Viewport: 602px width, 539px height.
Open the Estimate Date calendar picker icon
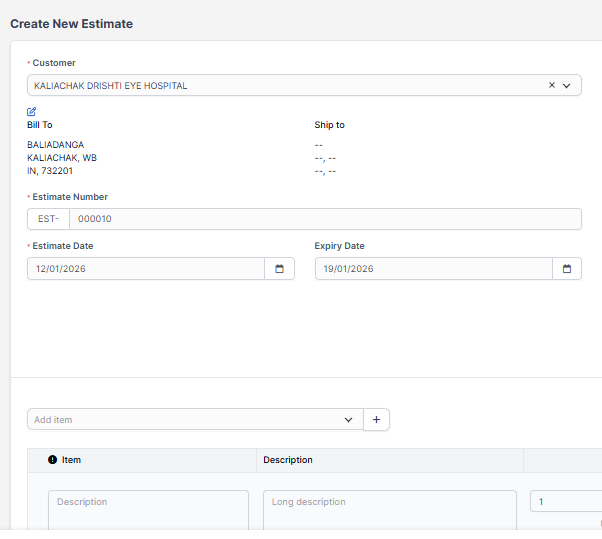(x=279, y=269)
